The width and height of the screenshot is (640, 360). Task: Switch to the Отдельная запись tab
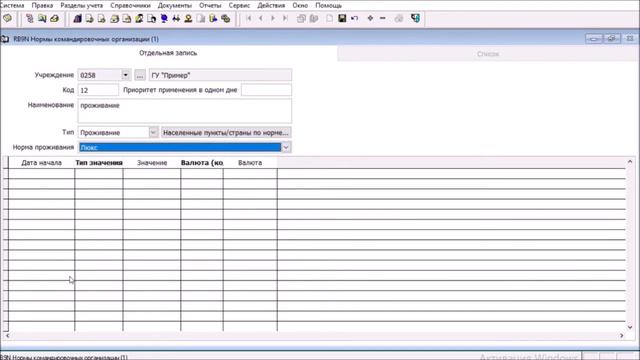tap(168, 53)
